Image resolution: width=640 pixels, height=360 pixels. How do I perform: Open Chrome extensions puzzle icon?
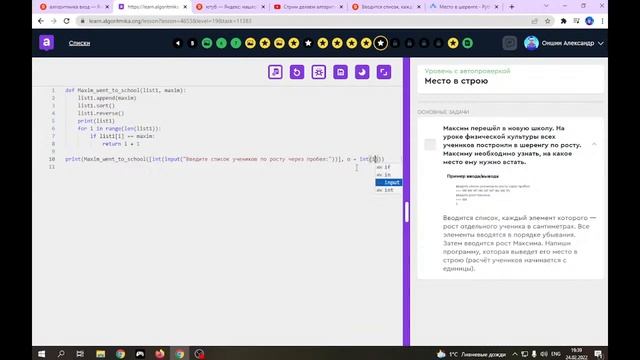(x=563, y=21)
